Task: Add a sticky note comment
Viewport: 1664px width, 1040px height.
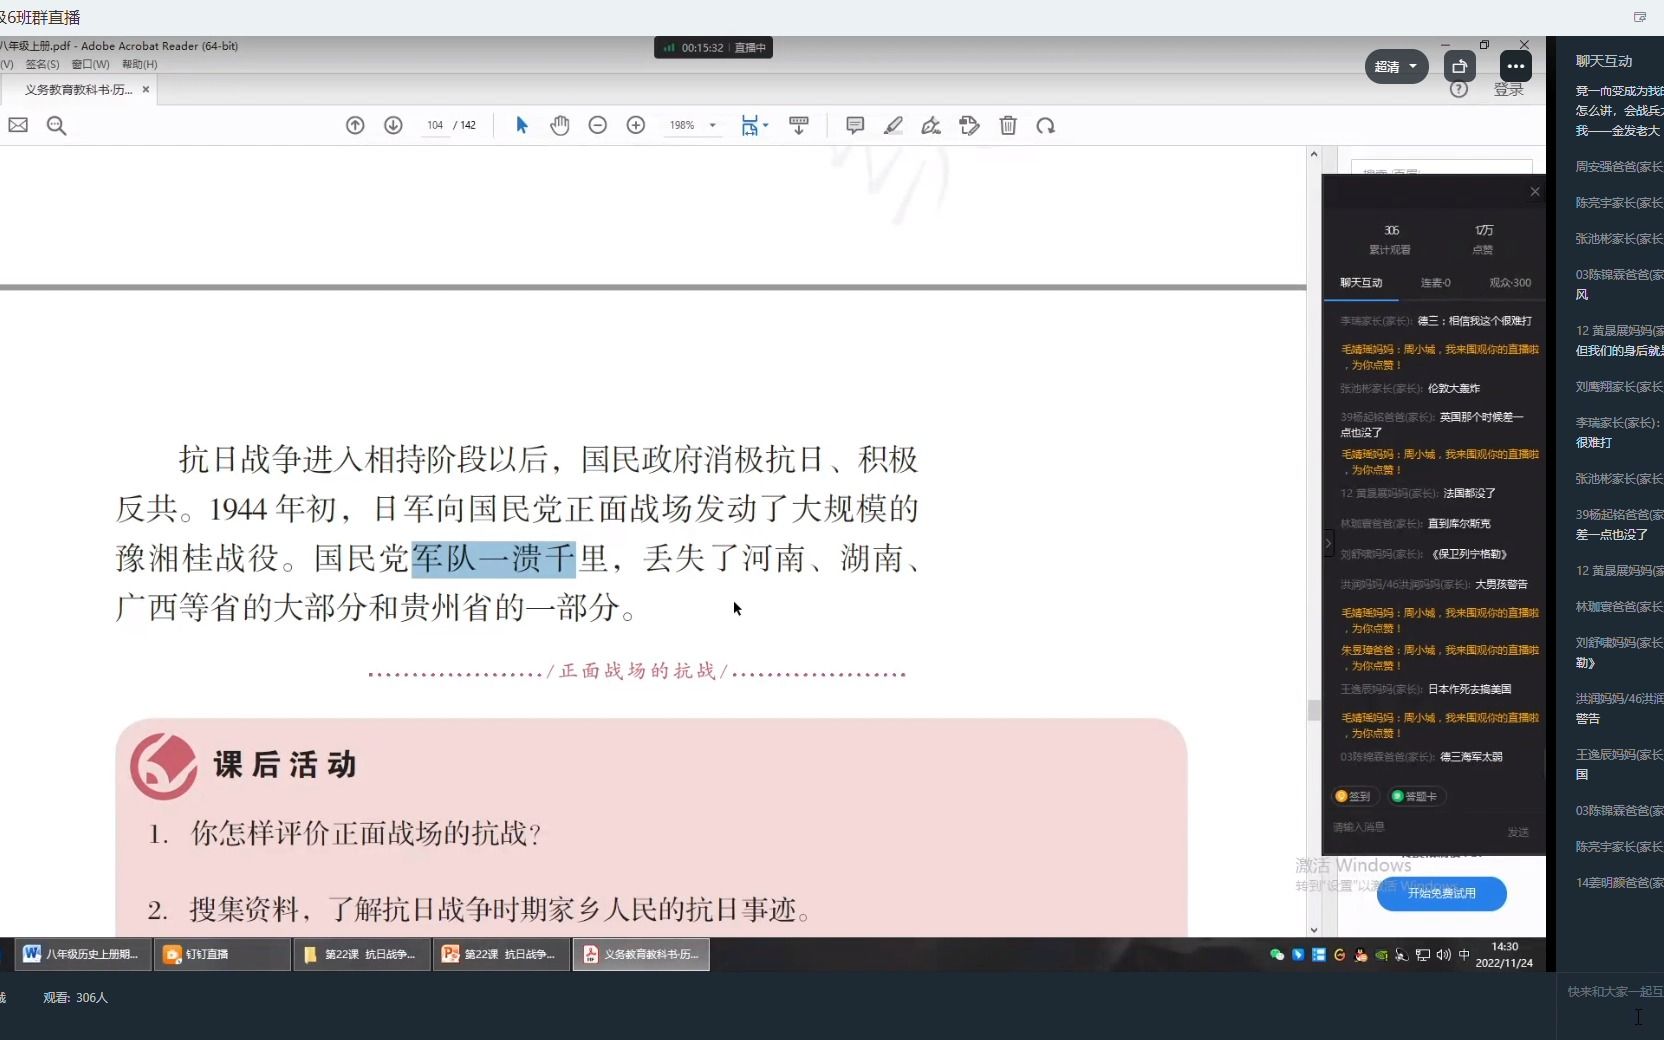Action: pyautogui.click(x=855, y=125)
